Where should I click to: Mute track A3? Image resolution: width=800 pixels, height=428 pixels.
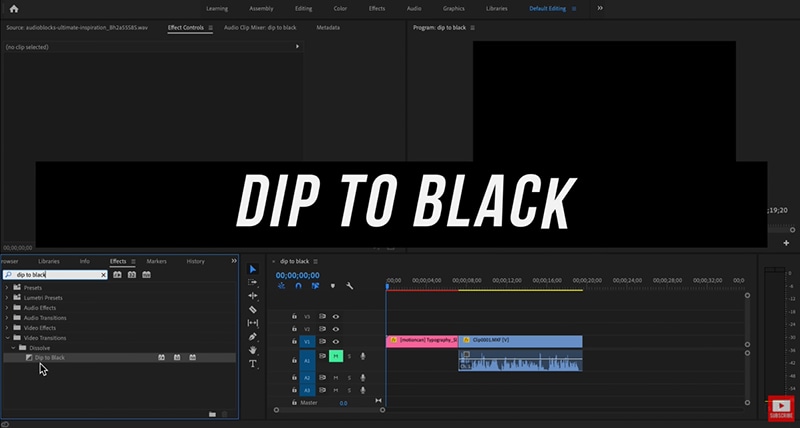tap(336, 390)
